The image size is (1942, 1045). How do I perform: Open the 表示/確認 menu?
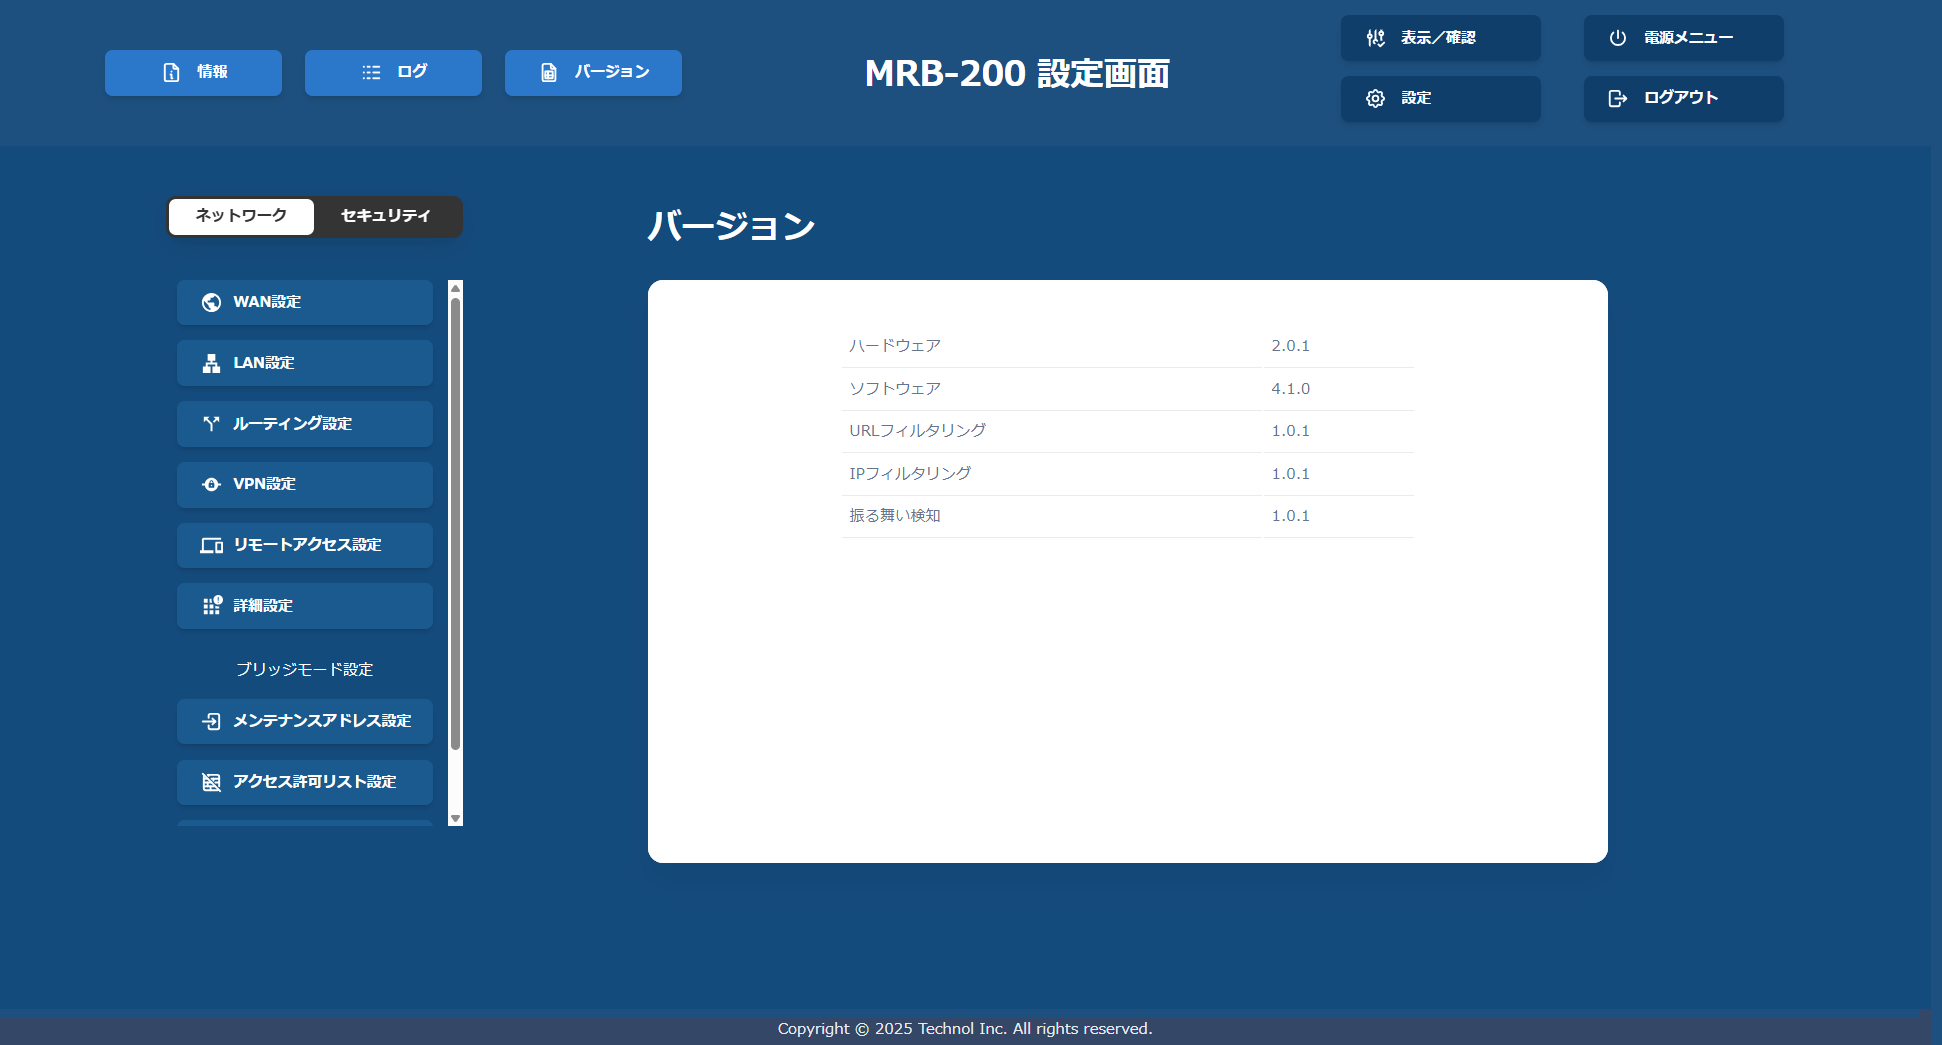1440,38
